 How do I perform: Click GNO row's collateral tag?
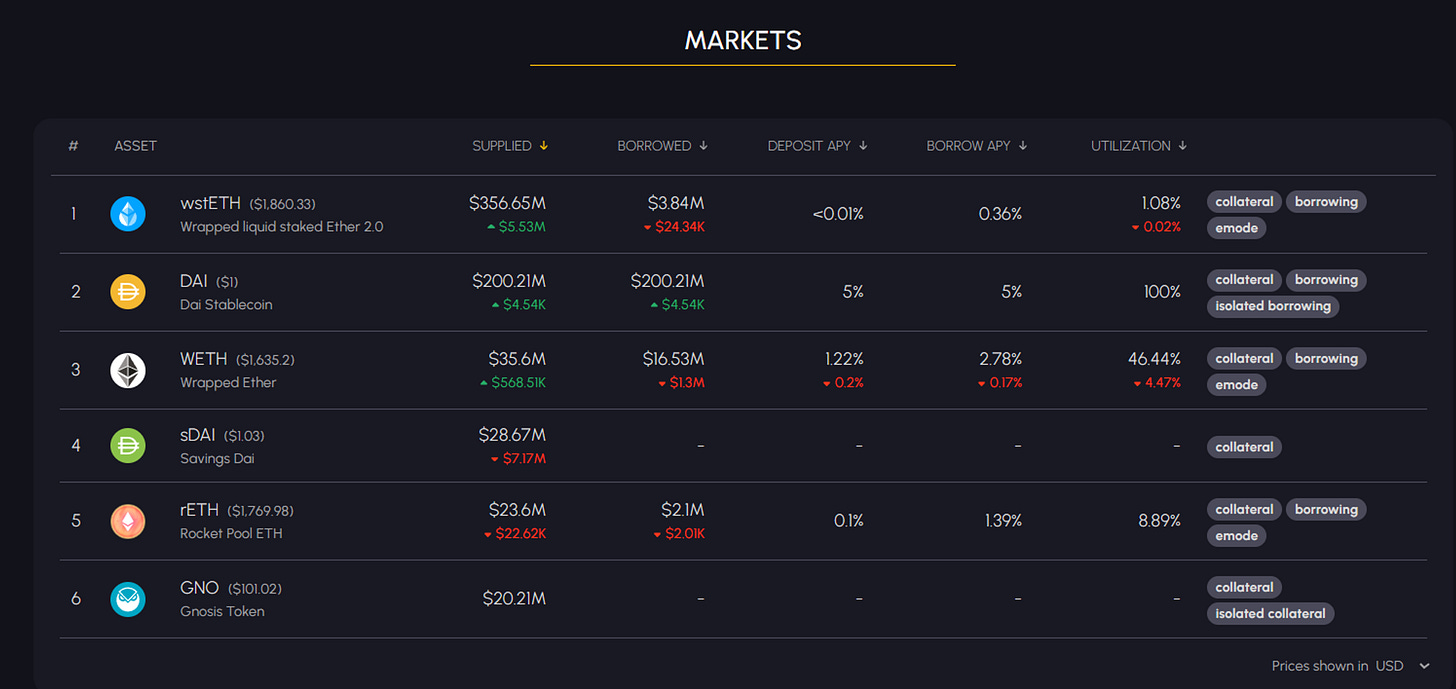(x=1244, y=588)
